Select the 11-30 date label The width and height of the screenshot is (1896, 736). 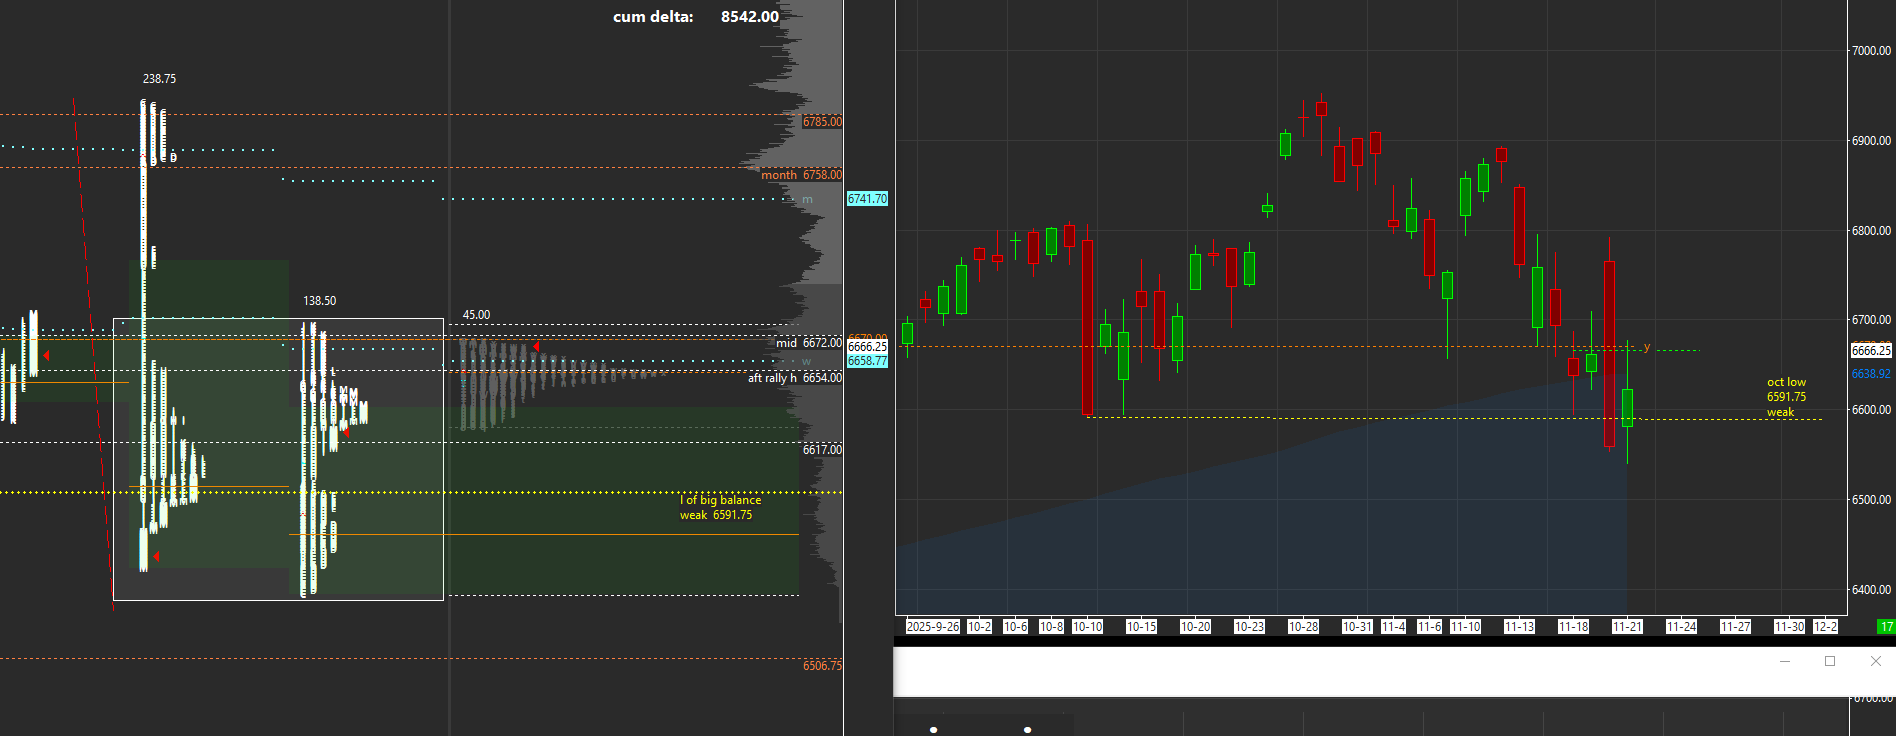[x=1789, y=627]
